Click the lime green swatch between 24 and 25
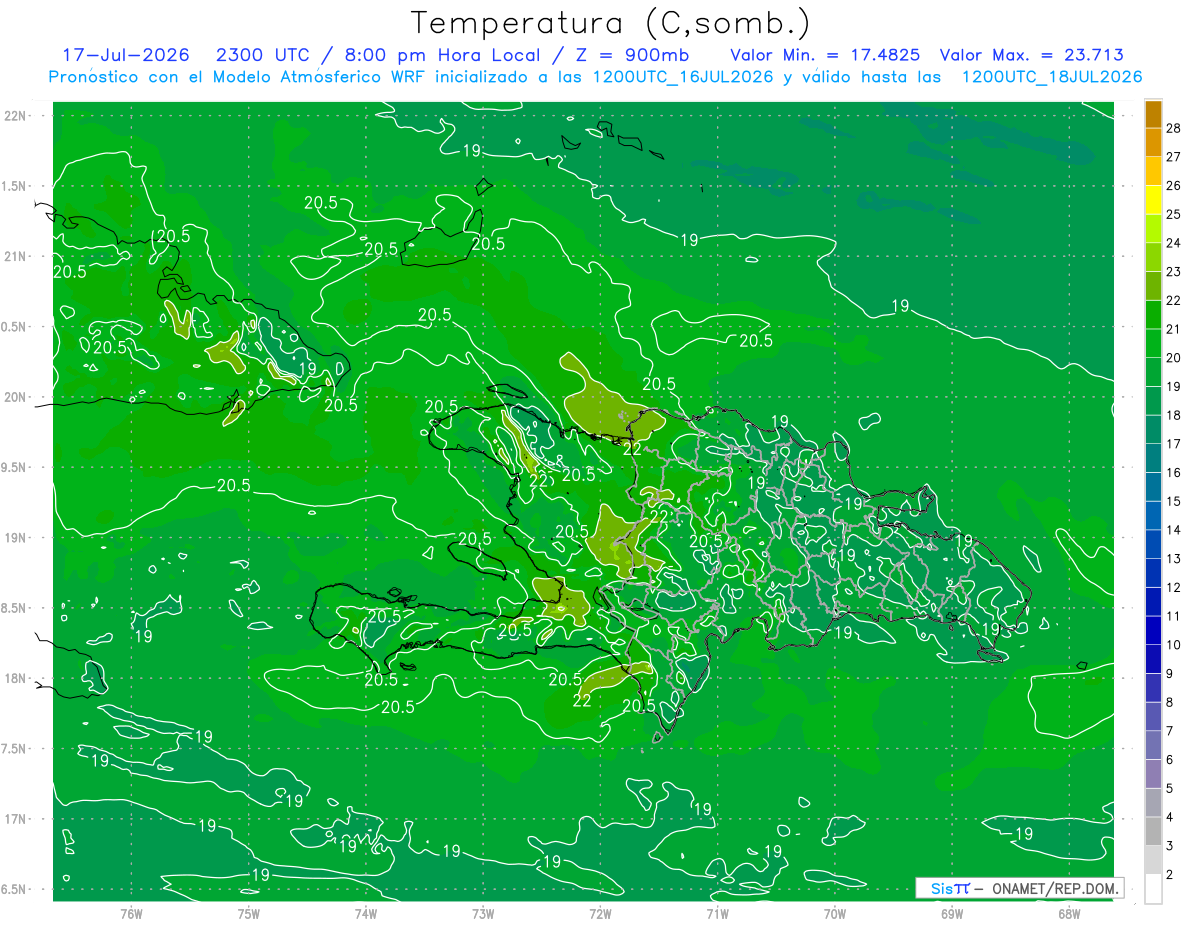Viewport: 1200px width, 927px height. (x=1153, y=229)
